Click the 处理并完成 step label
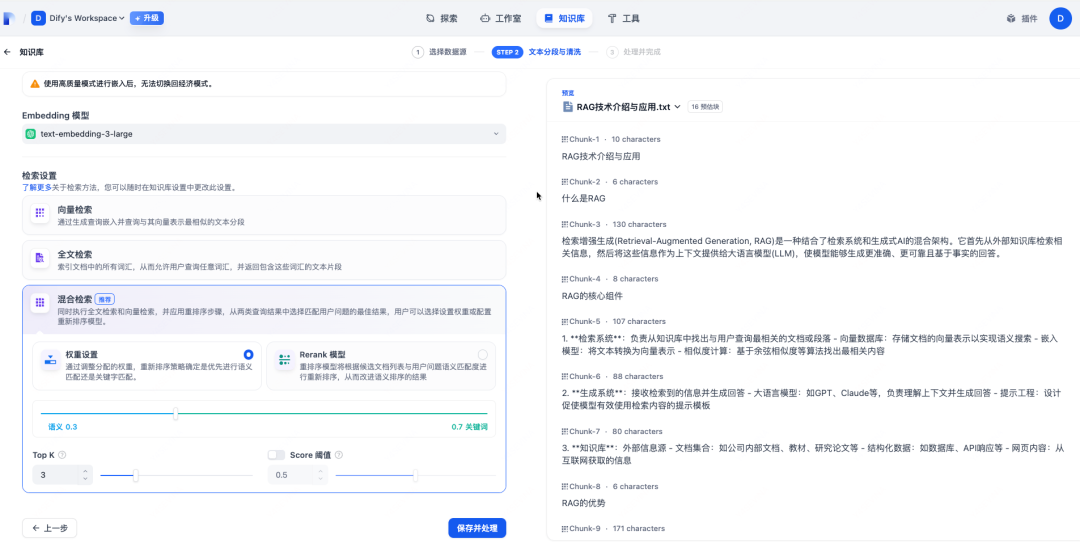Viewport: 1080px width, 543px height. point(641,52)
